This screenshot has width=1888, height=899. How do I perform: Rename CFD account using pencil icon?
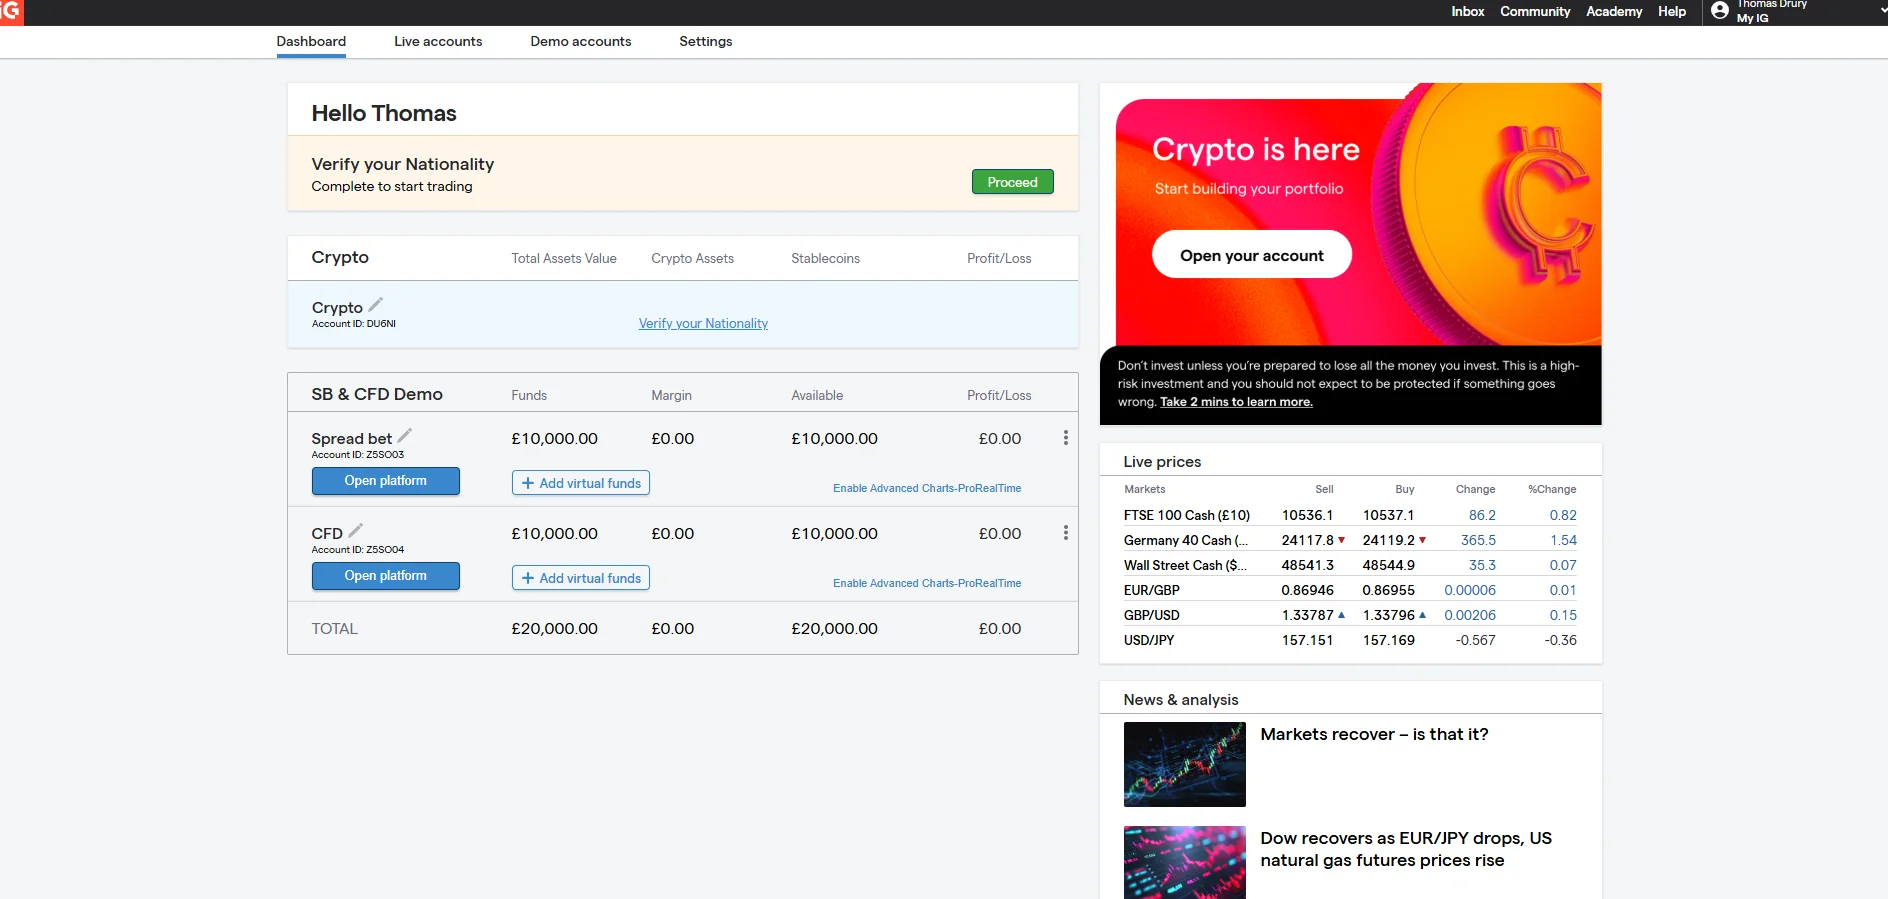pos(355,530)
